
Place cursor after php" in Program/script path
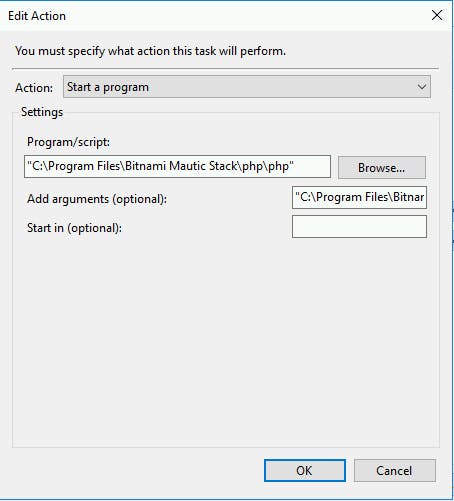coord(295,166)
